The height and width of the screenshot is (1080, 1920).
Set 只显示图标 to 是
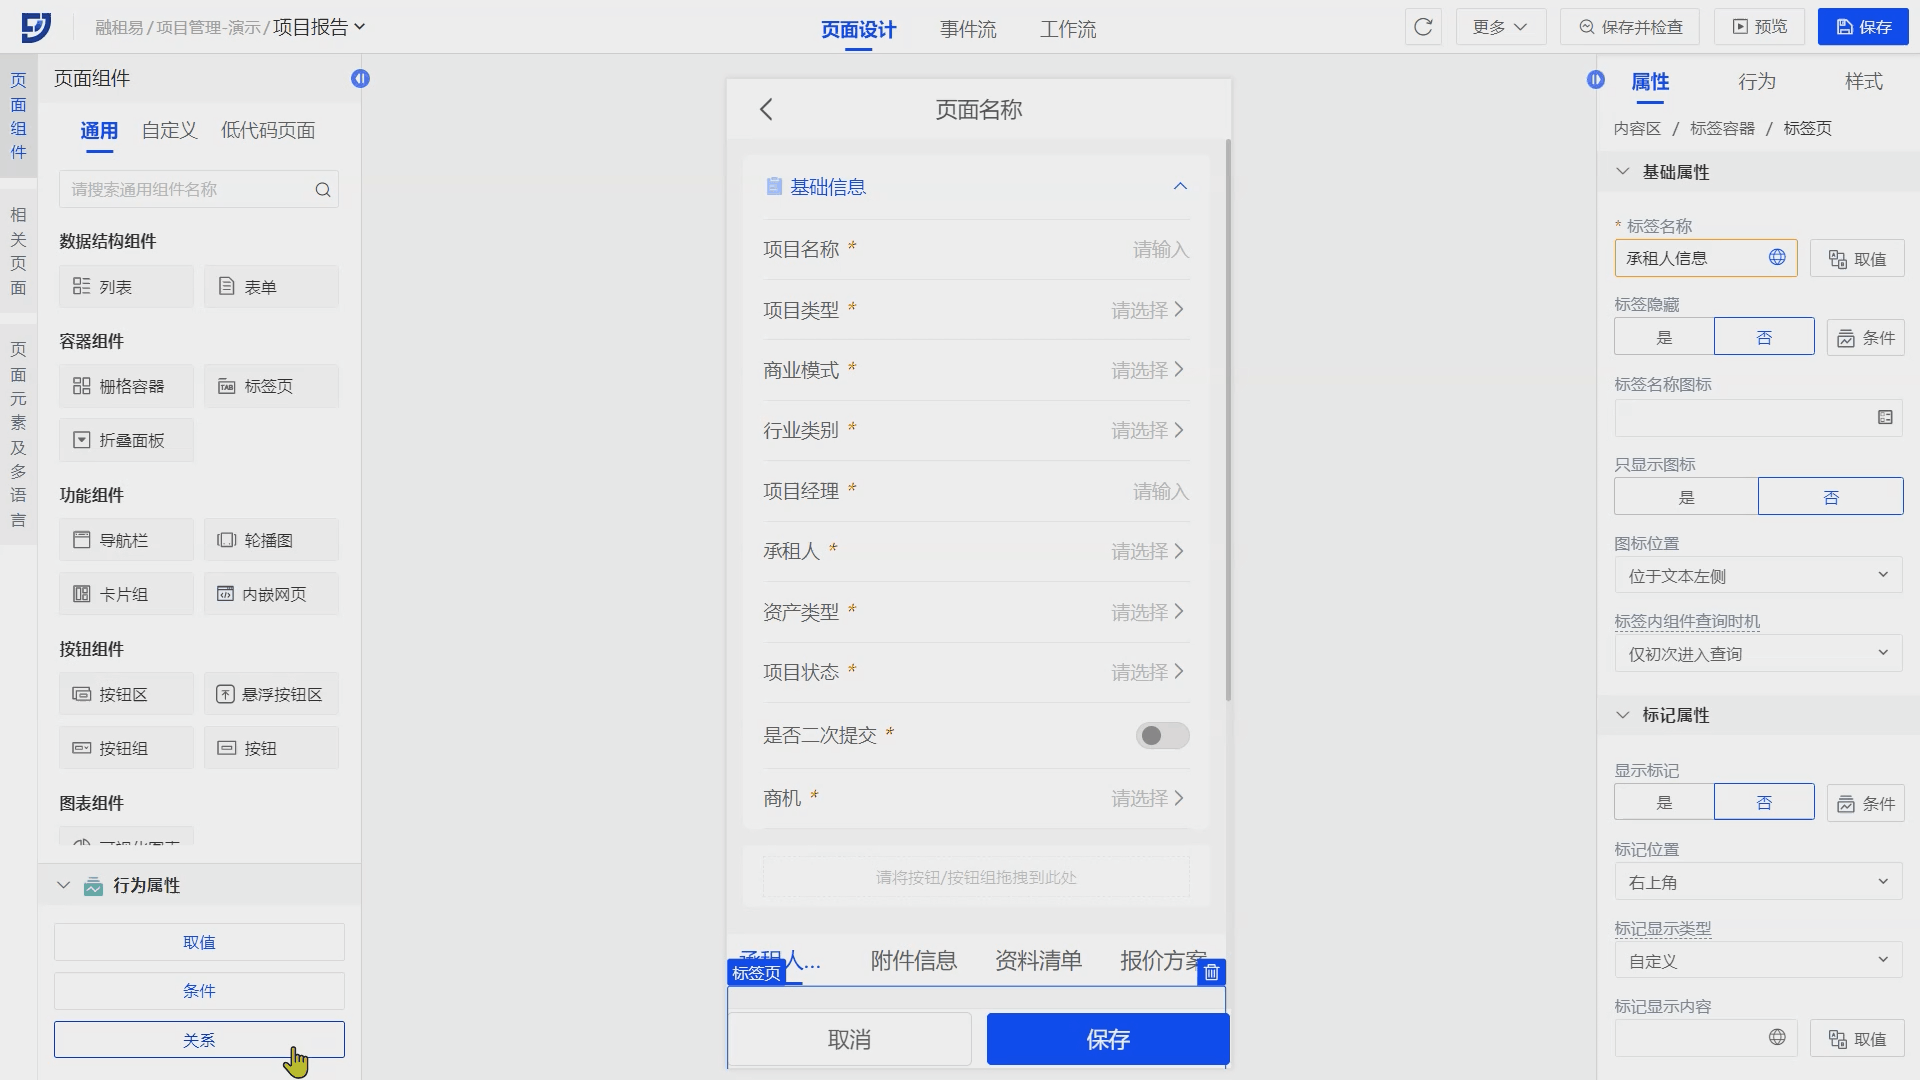point(1686,497)
